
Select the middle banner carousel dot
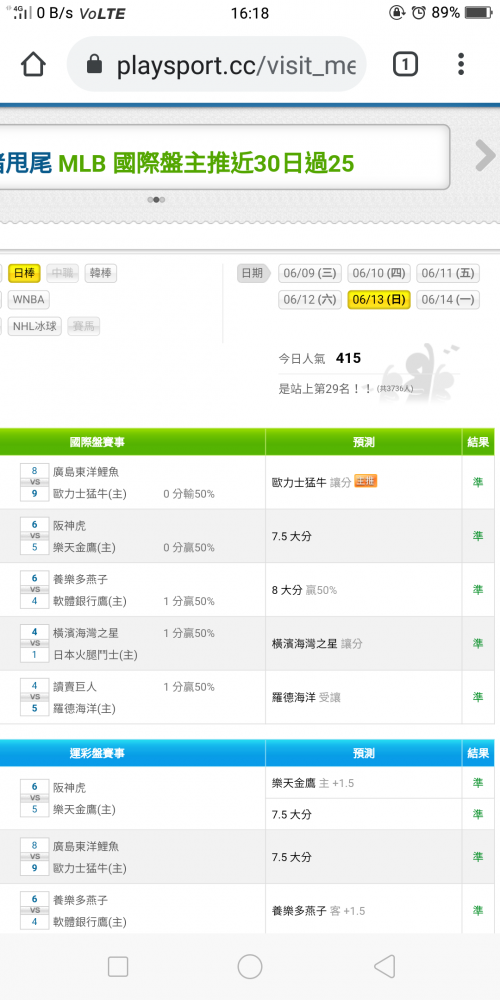pyautogui.click(x=156, y=200)
